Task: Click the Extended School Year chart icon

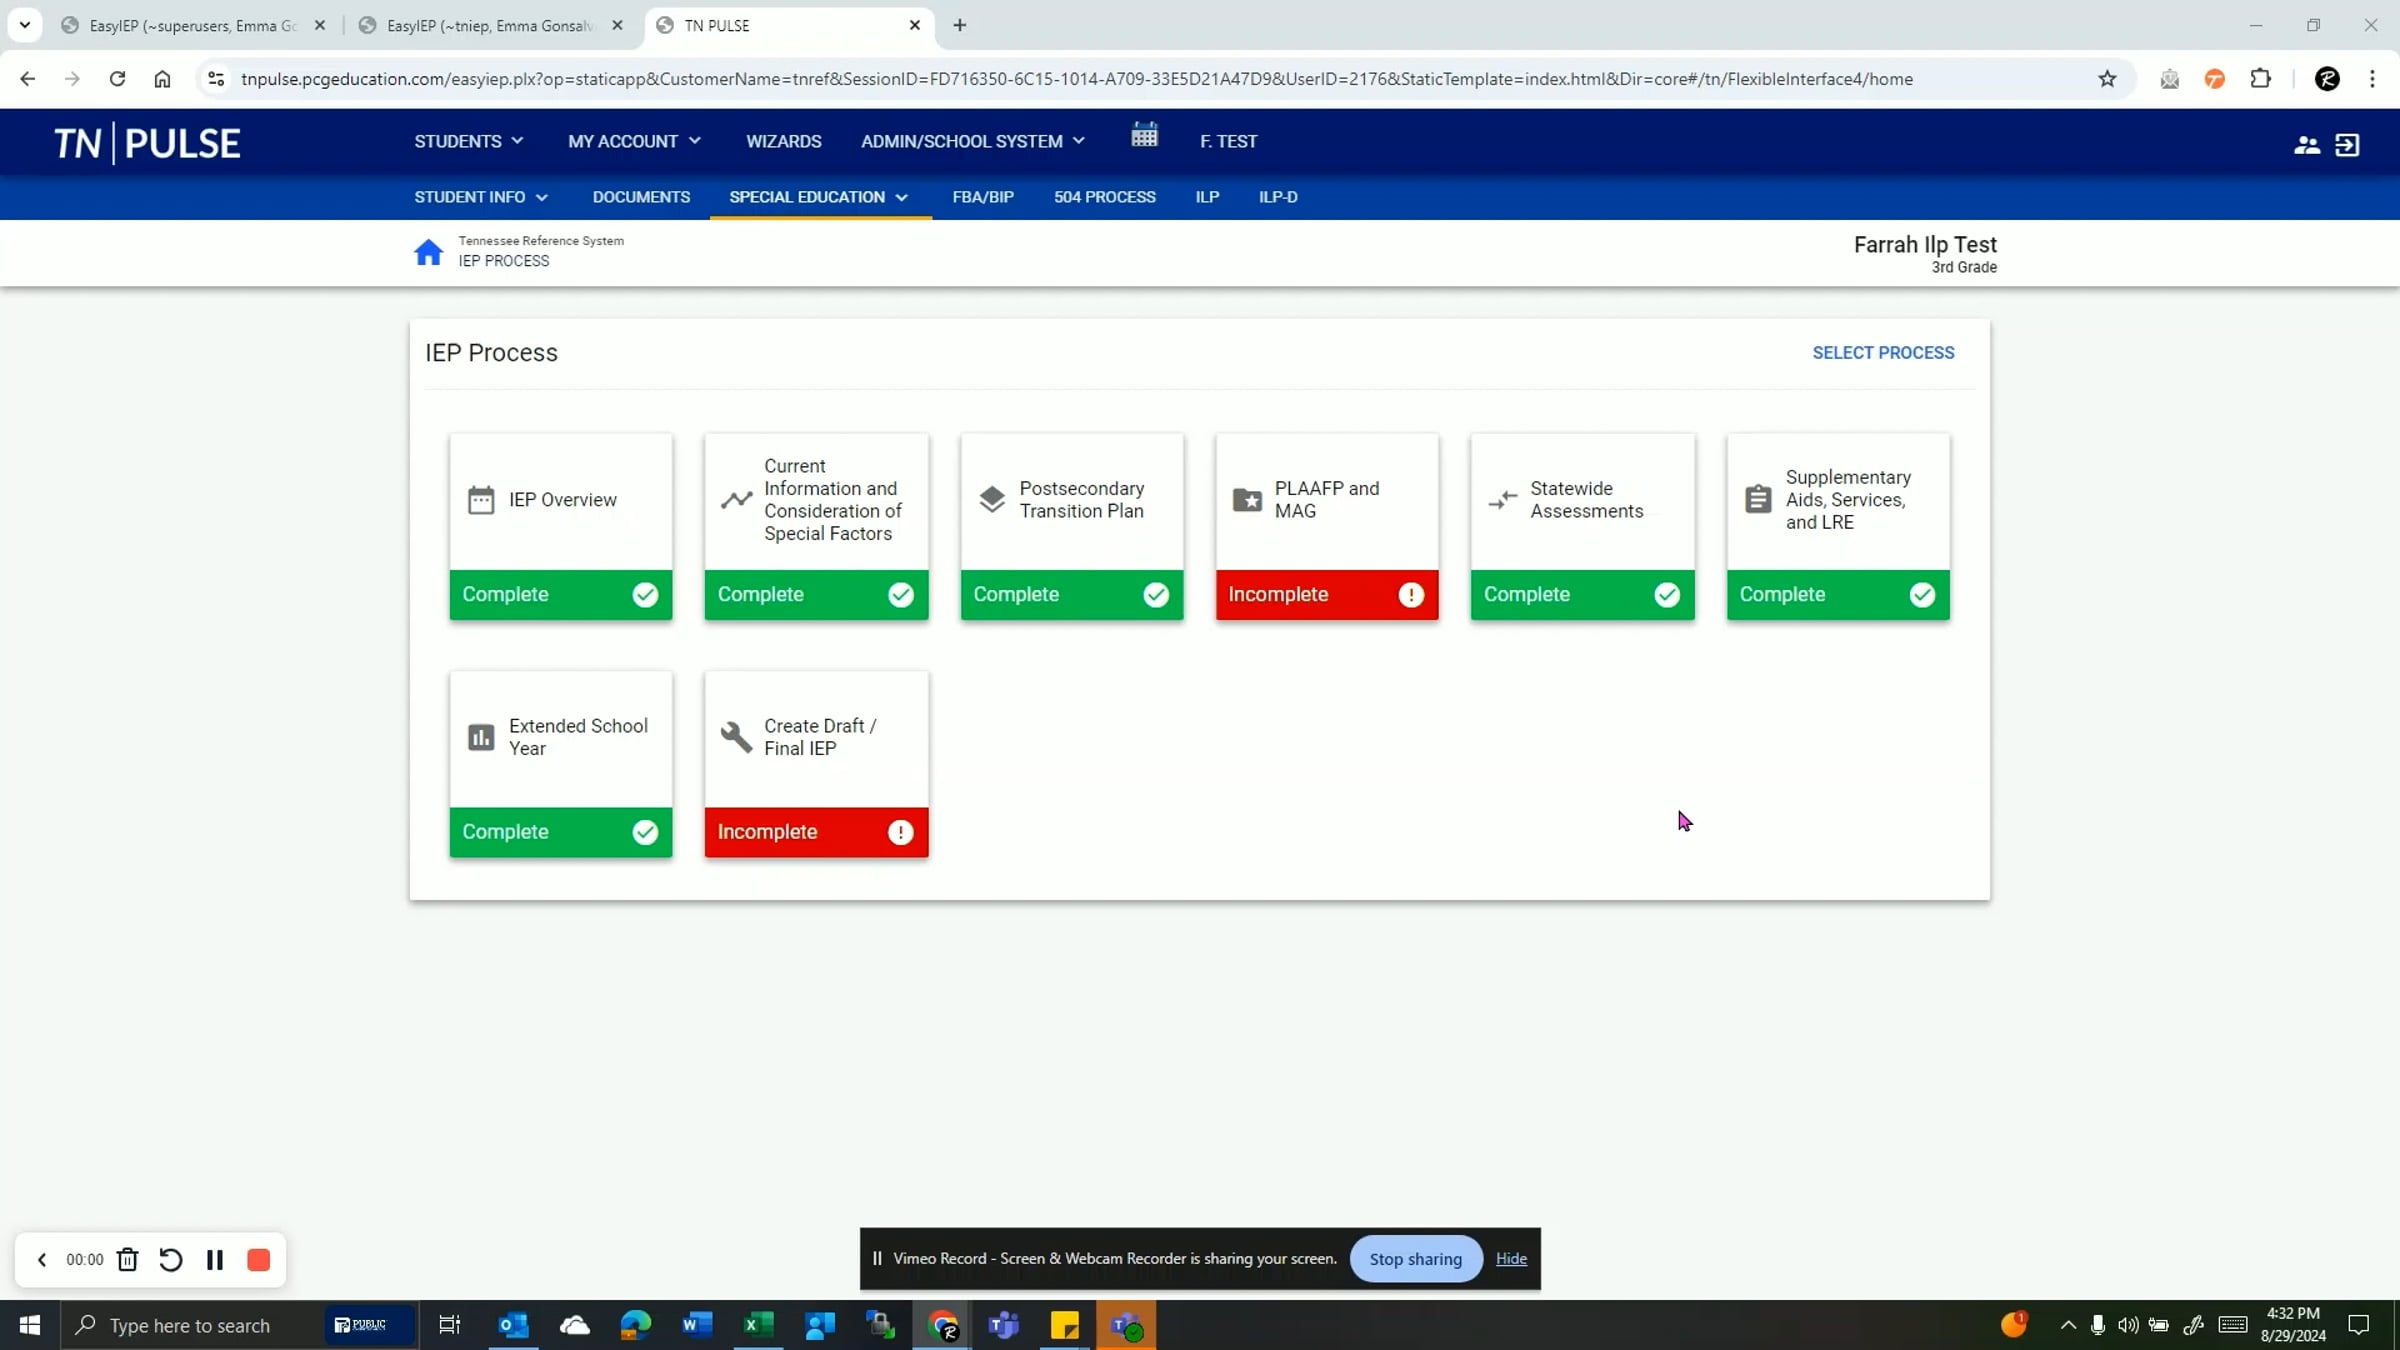Action: pyautogui.click(x=481, y=736)
